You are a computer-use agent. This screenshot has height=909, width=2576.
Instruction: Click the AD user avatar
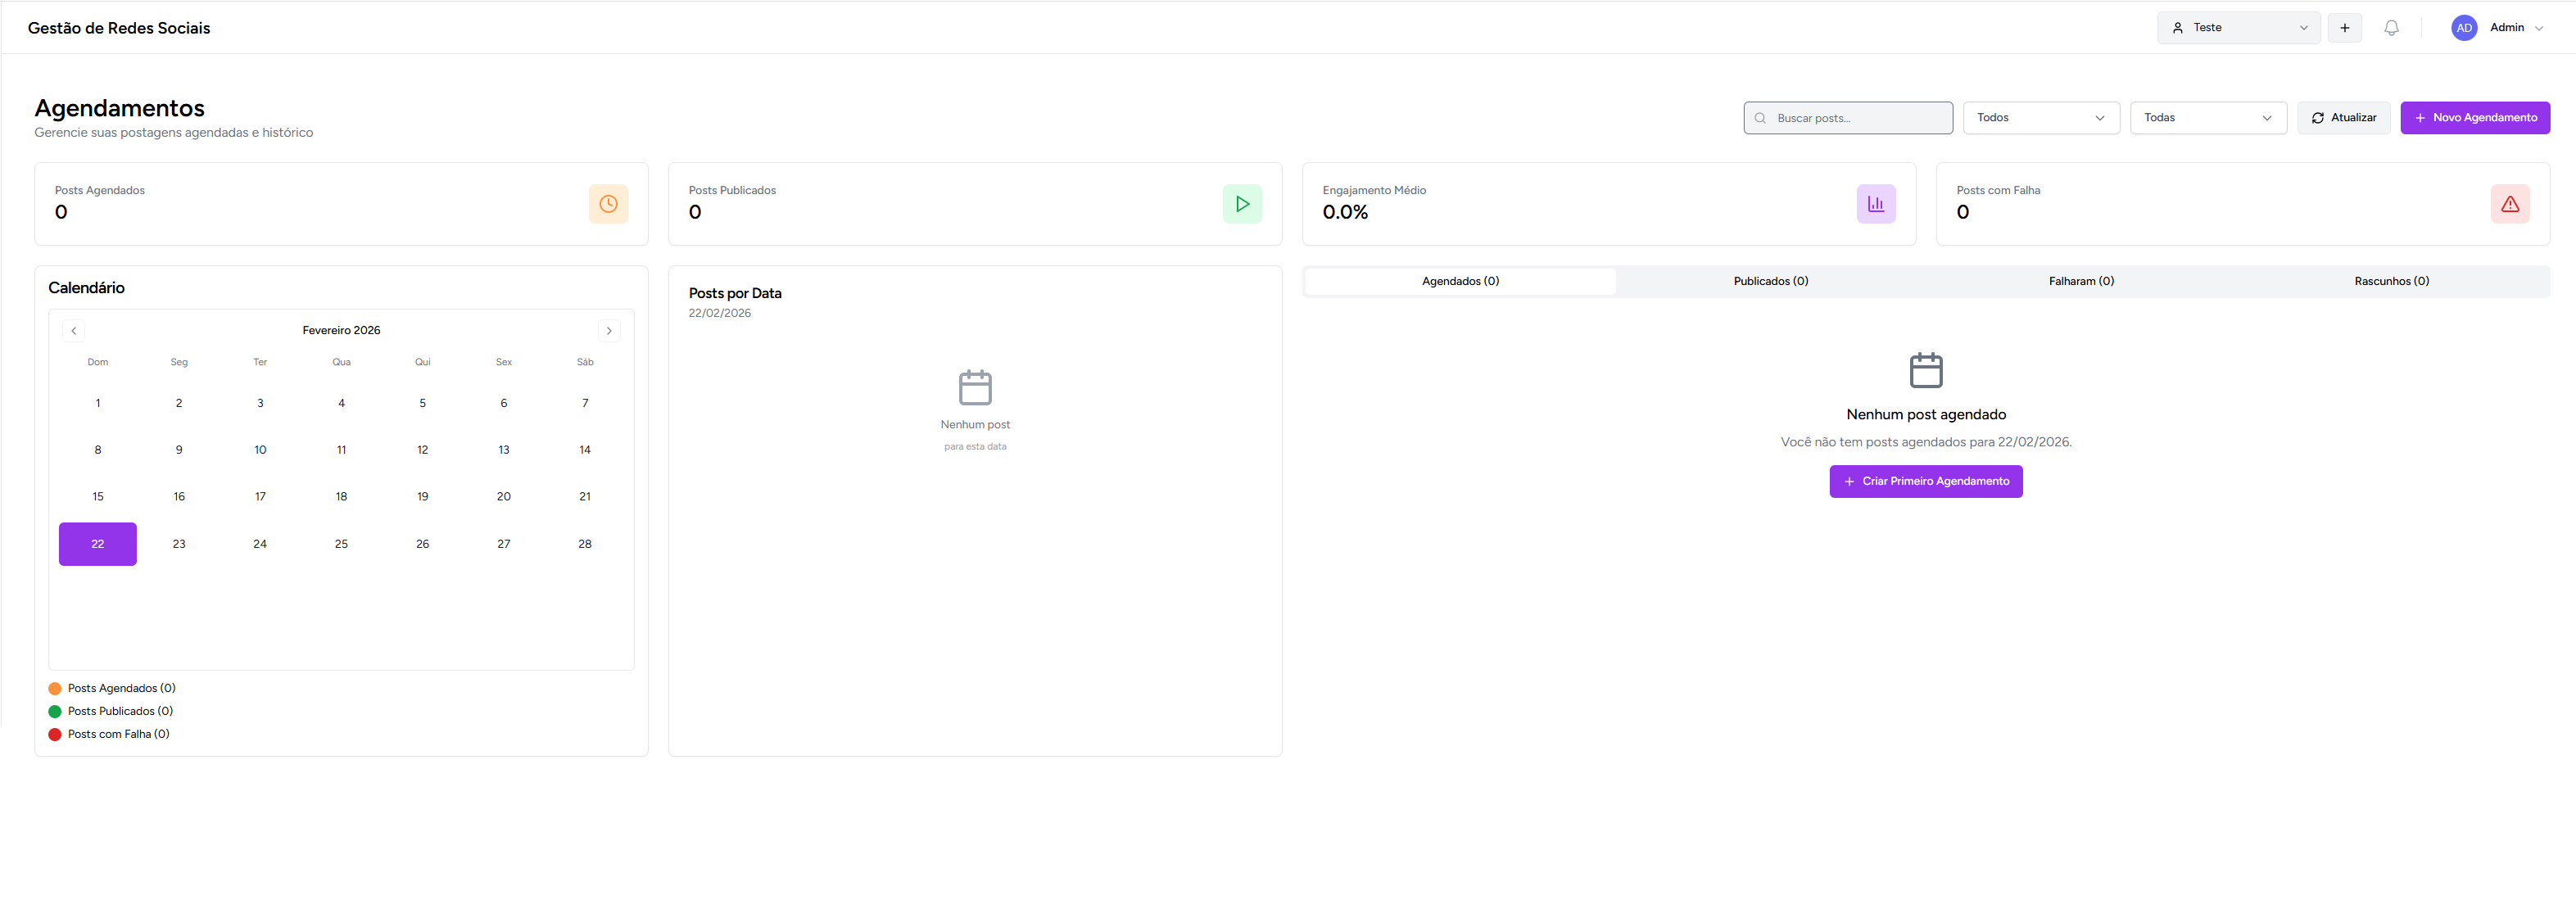2464,28
